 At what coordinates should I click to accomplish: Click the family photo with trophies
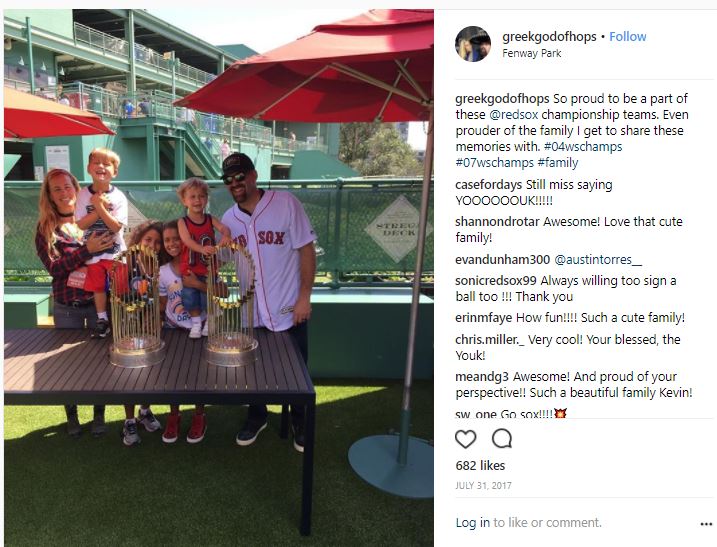pyautogui.click(x=219, y=278)
